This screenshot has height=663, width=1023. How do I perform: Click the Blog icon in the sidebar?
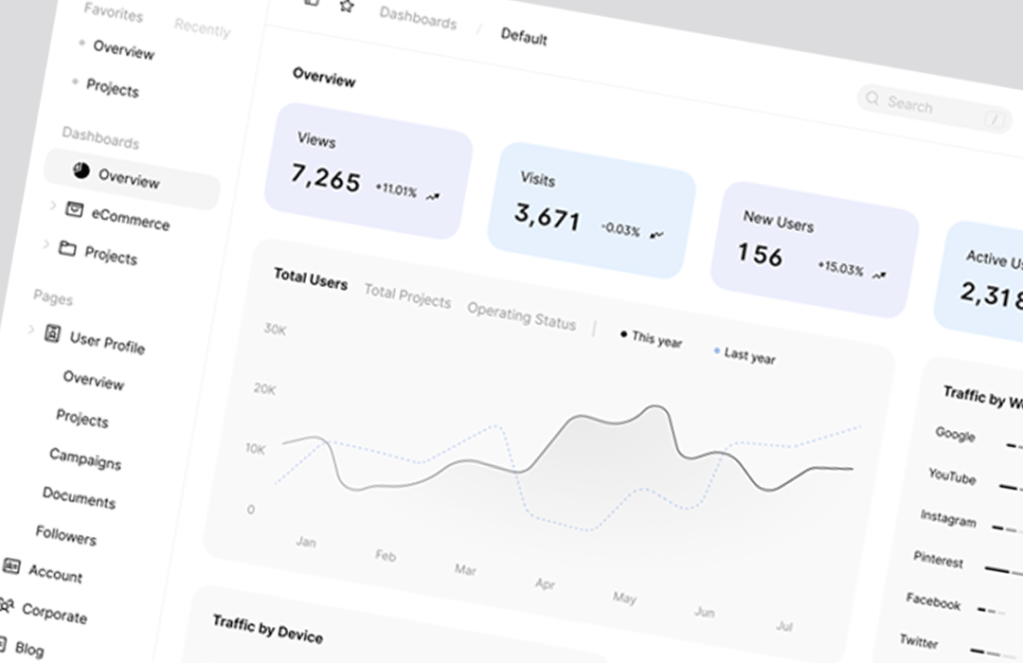2,643
